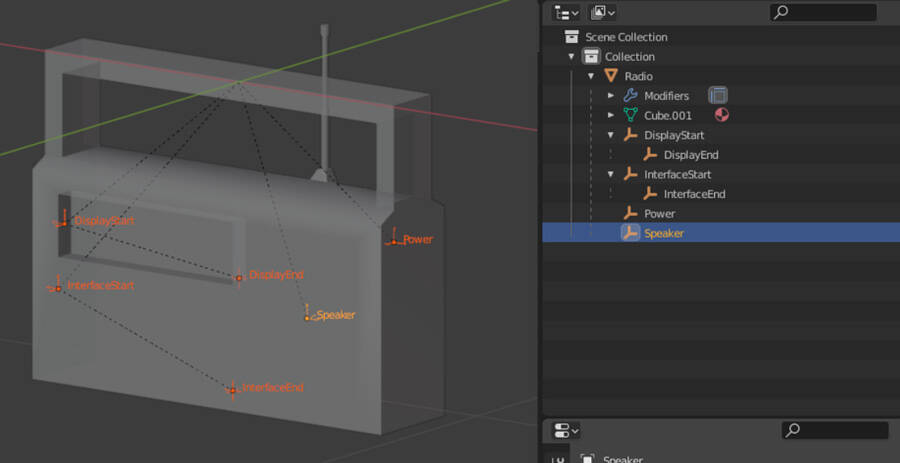Viewport: 900px width, 463px height.
Task: Click the modifier icon next to Modifiers
Action: tap(717, 96)
